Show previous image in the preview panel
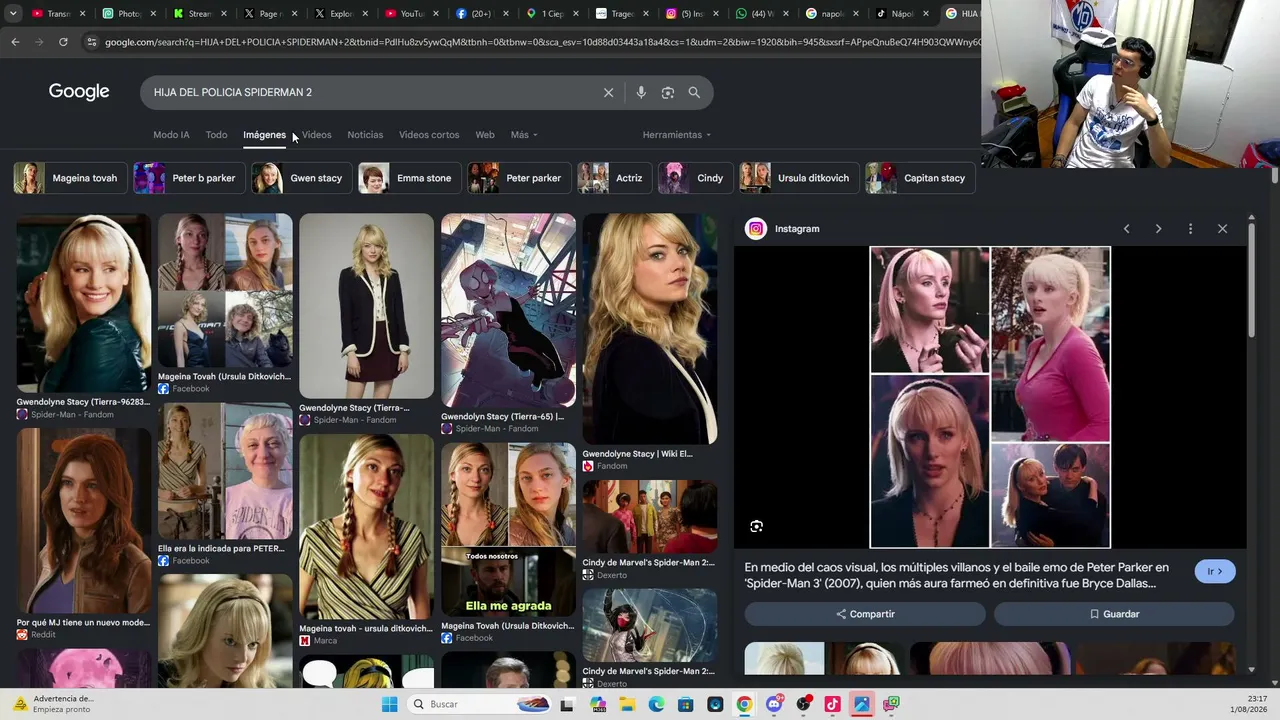The height and width of the screenshot is (720, 1280). tap(1126, 229)
